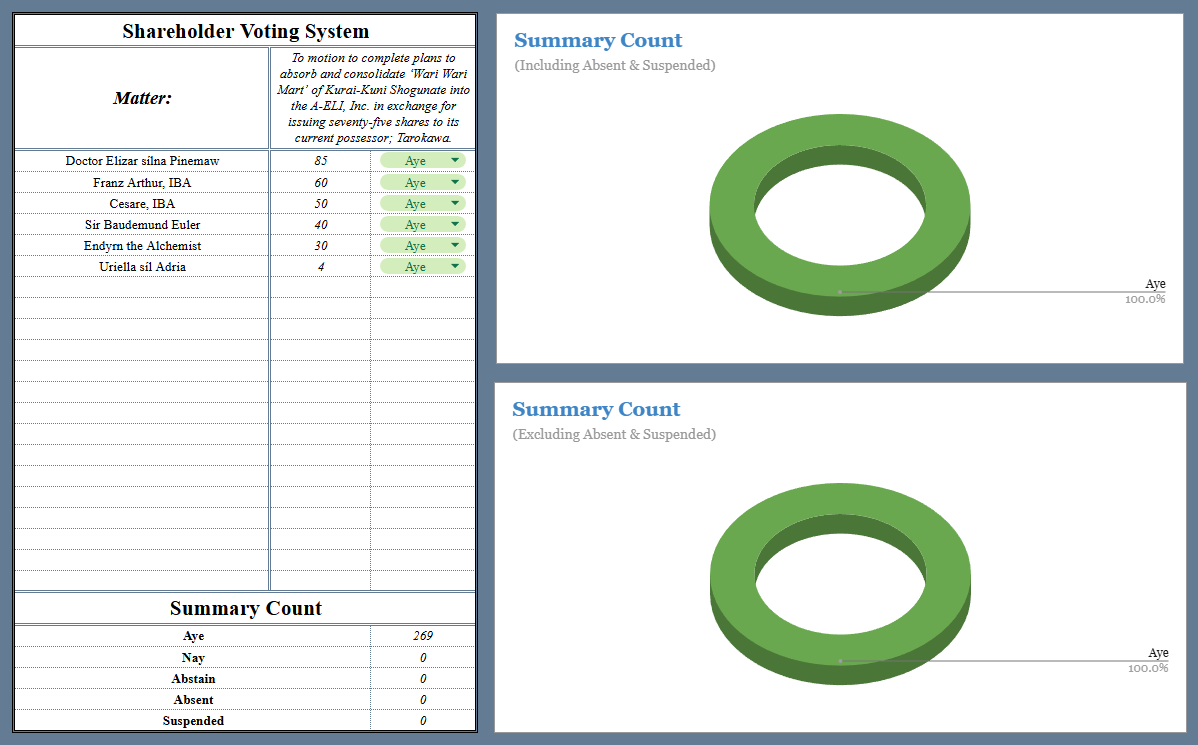
Task: Select the 85 shares cell for Pinemaw
Action: (320, 160)
